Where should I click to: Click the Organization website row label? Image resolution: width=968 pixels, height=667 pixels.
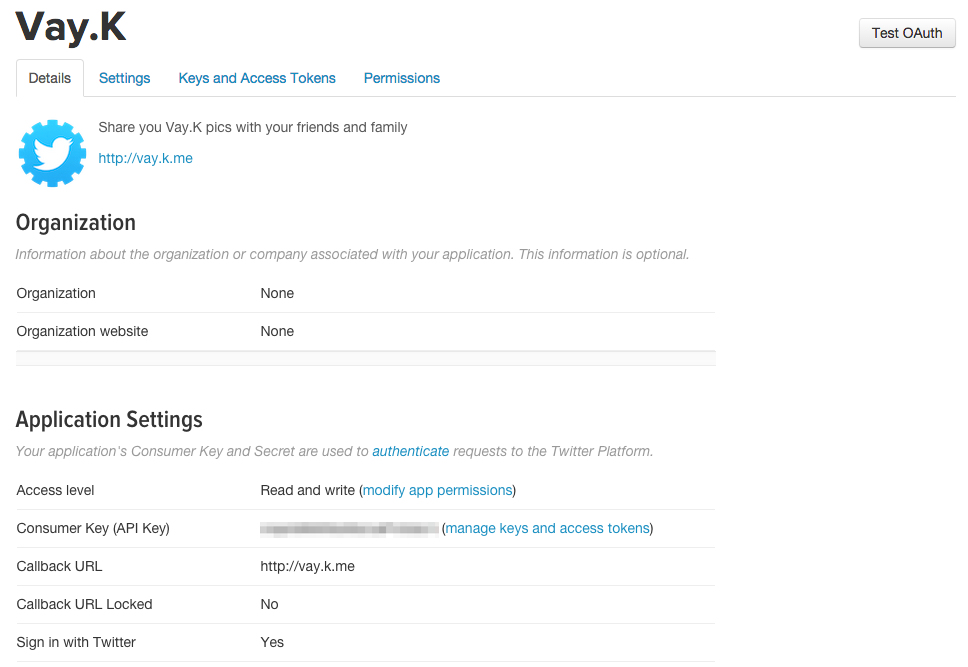(x=82, y=331)
